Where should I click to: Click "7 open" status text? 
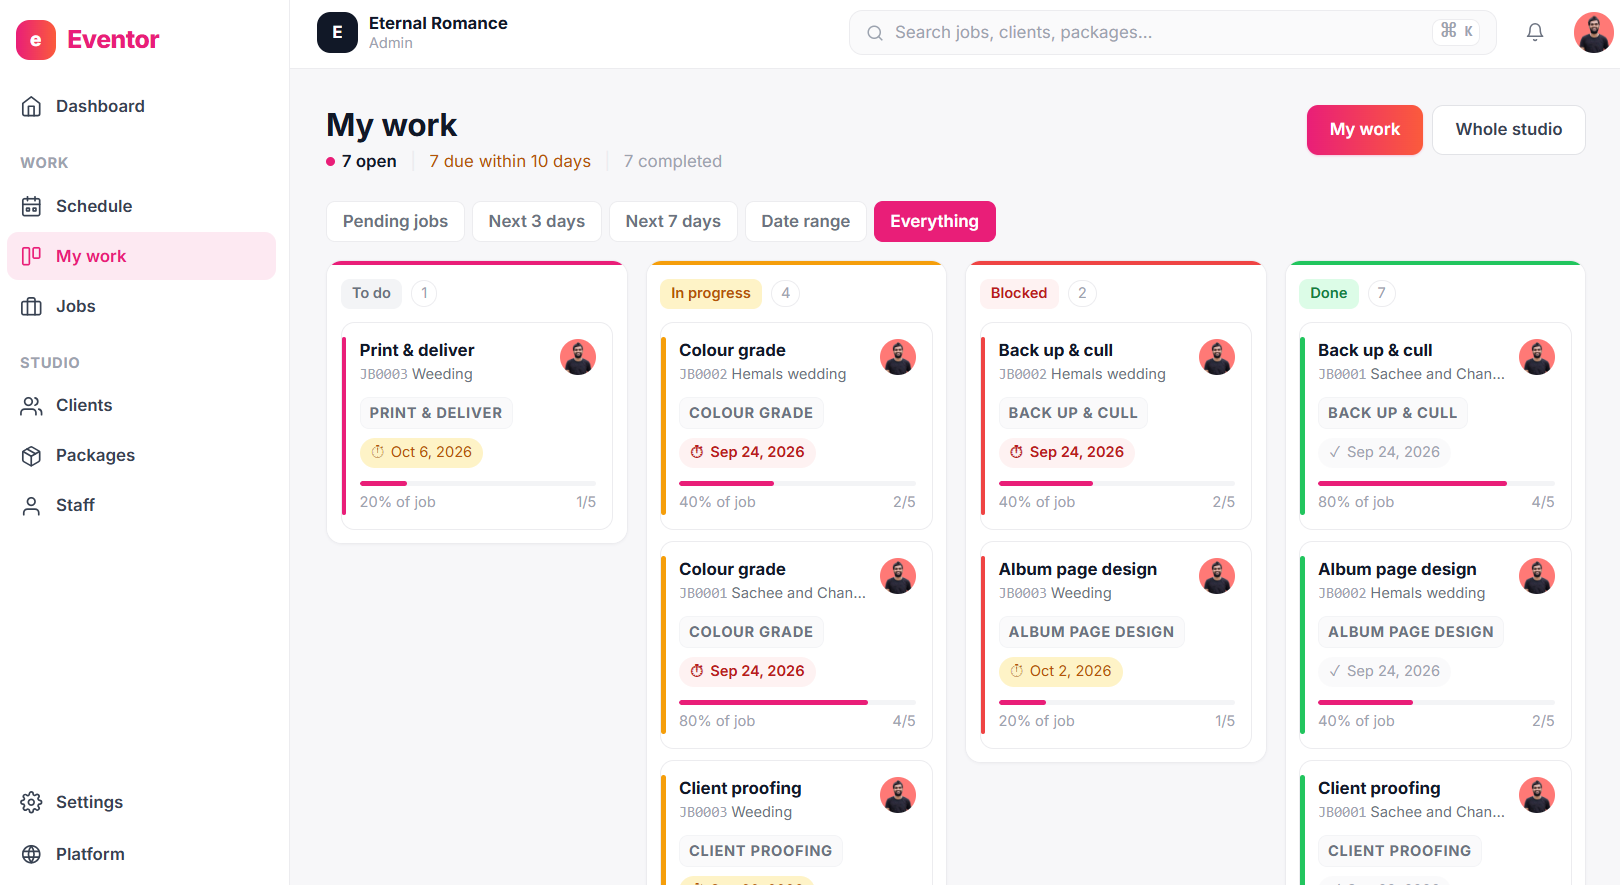point(369,161)
